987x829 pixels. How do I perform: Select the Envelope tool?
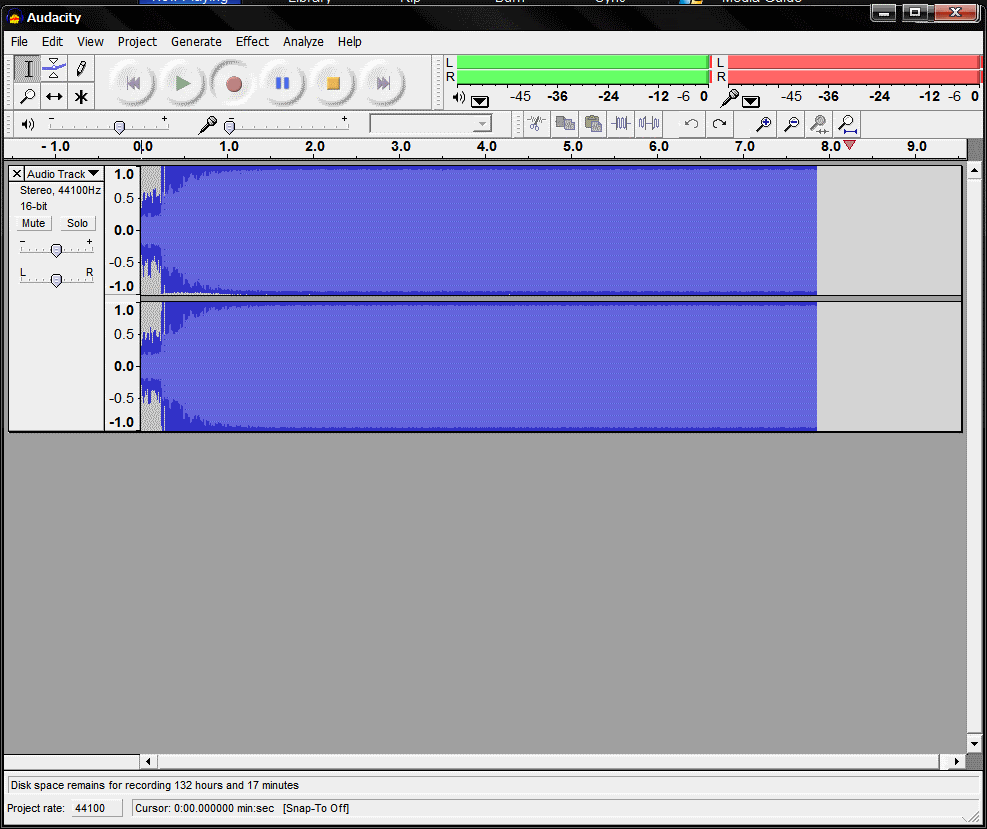tap(54, 69)
